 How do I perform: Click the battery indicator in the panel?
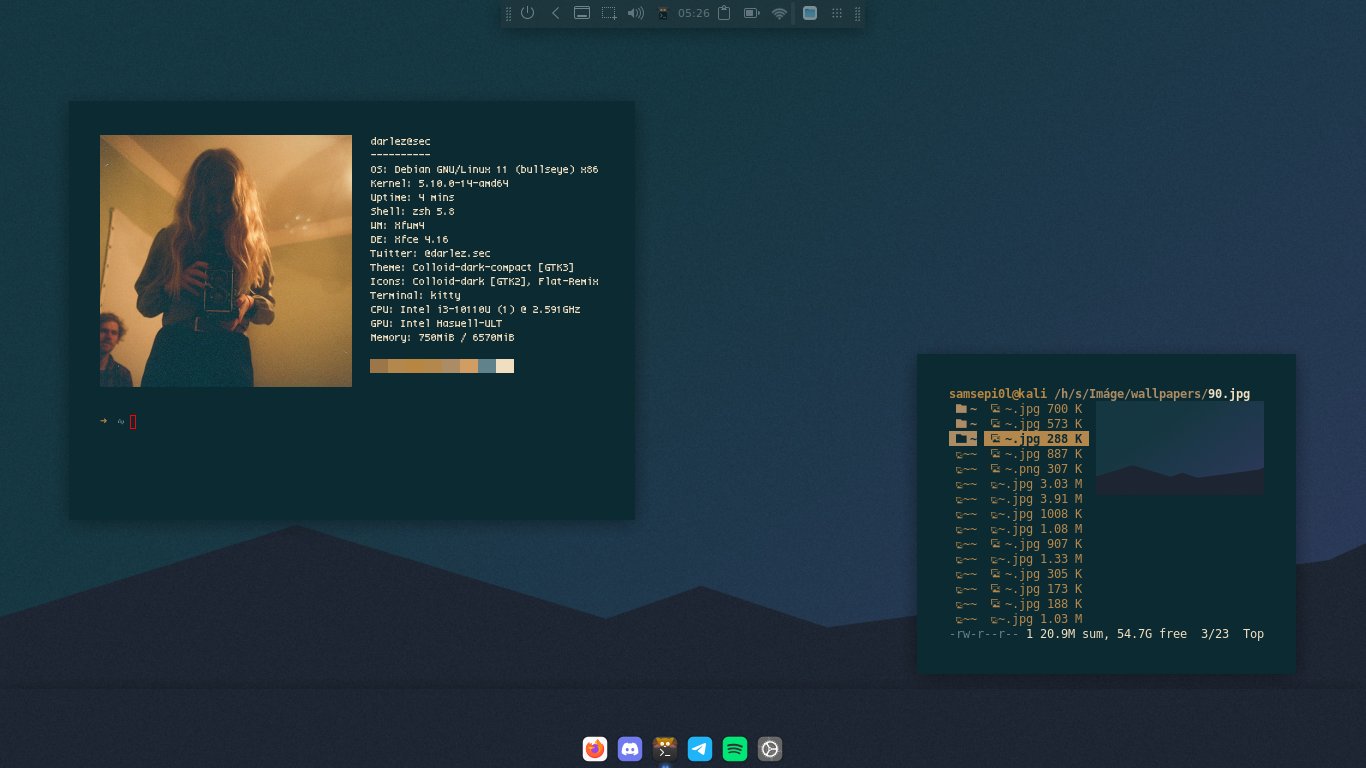750,13
